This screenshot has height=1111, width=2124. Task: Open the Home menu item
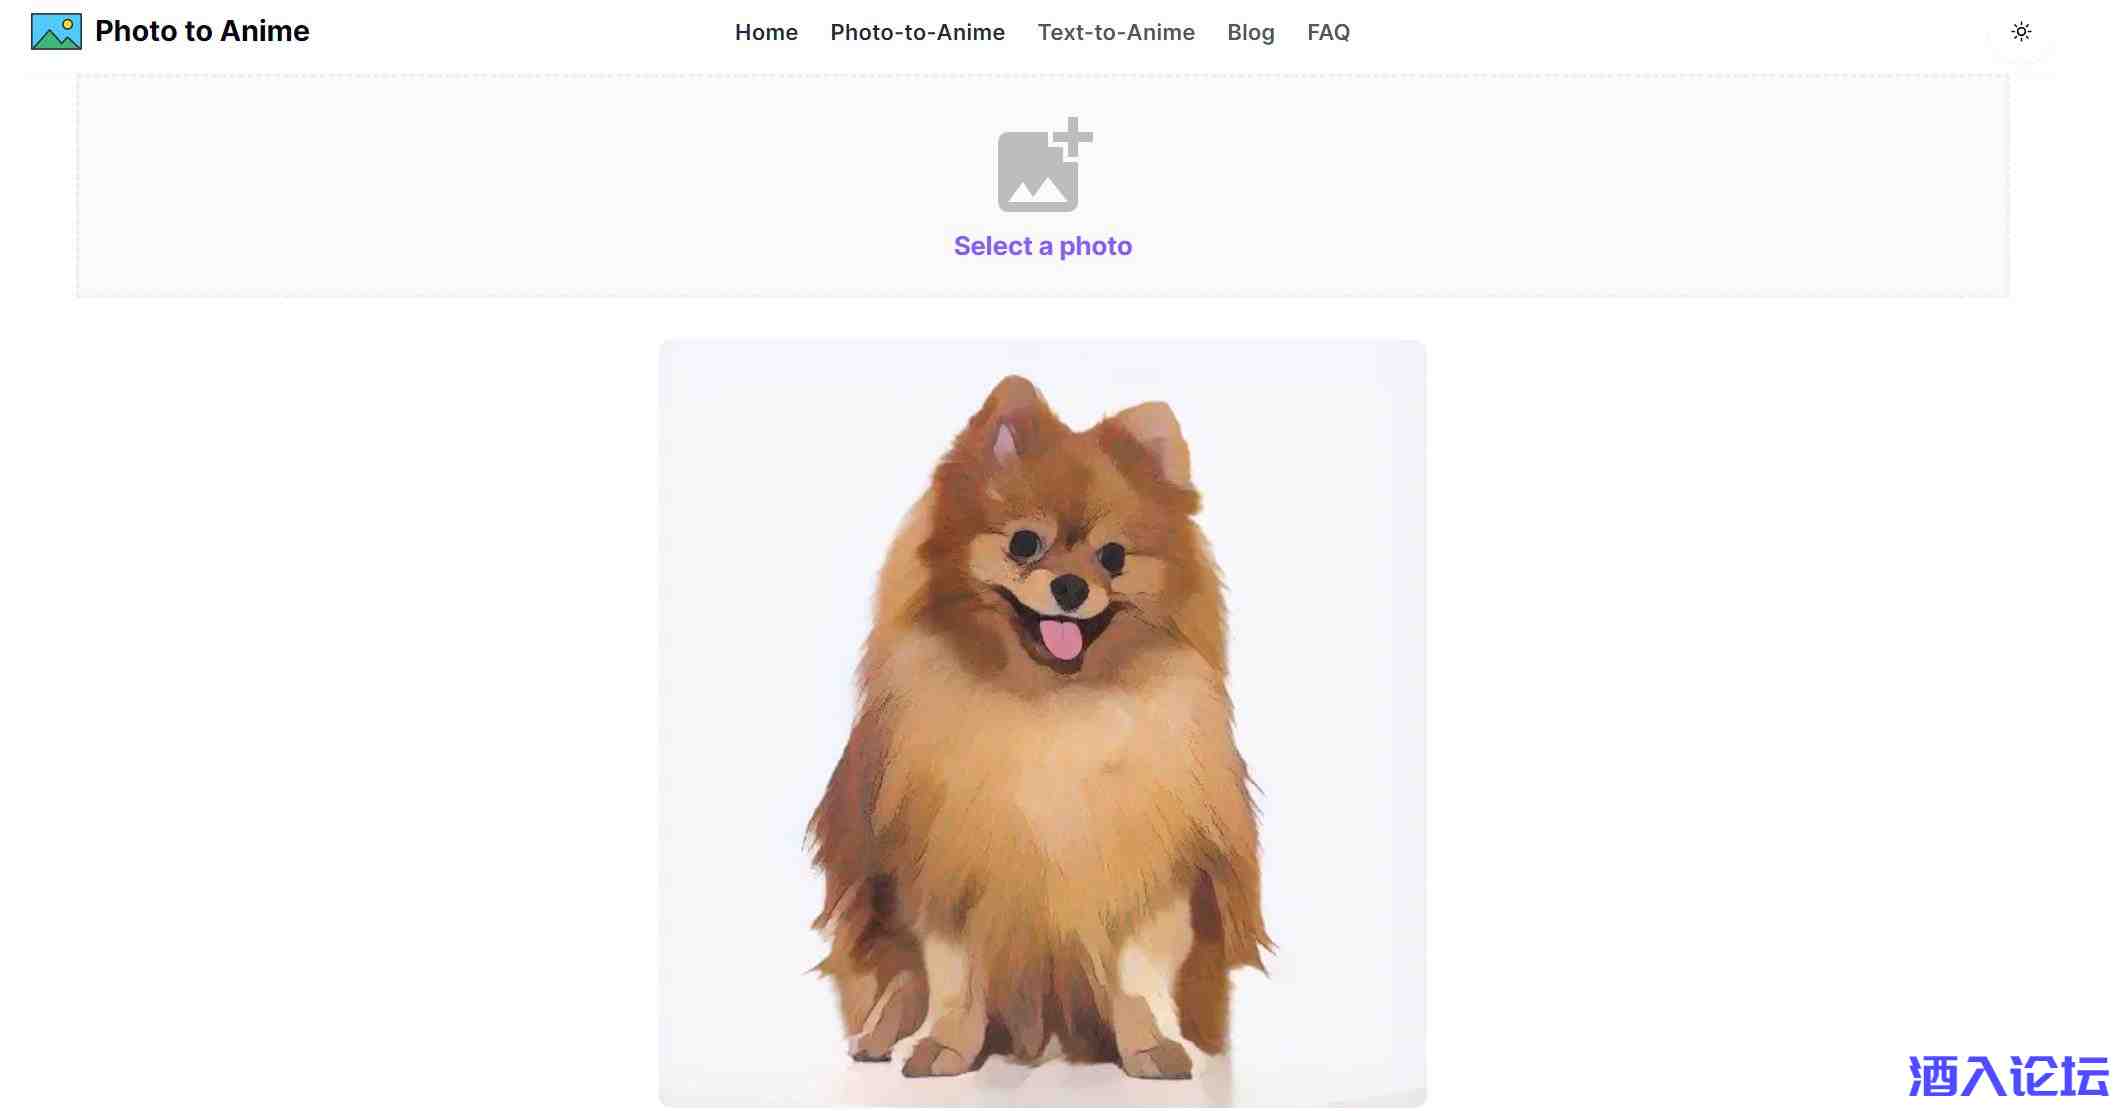[x=766, y=32]
